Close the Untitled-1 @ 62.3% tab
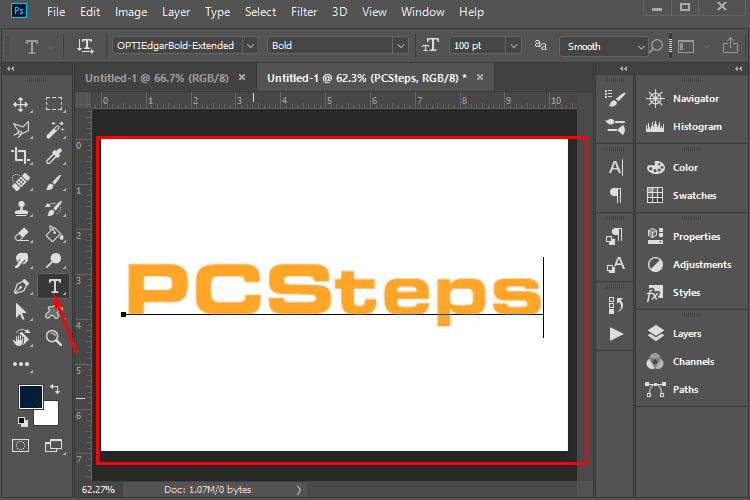 [480, 77]
